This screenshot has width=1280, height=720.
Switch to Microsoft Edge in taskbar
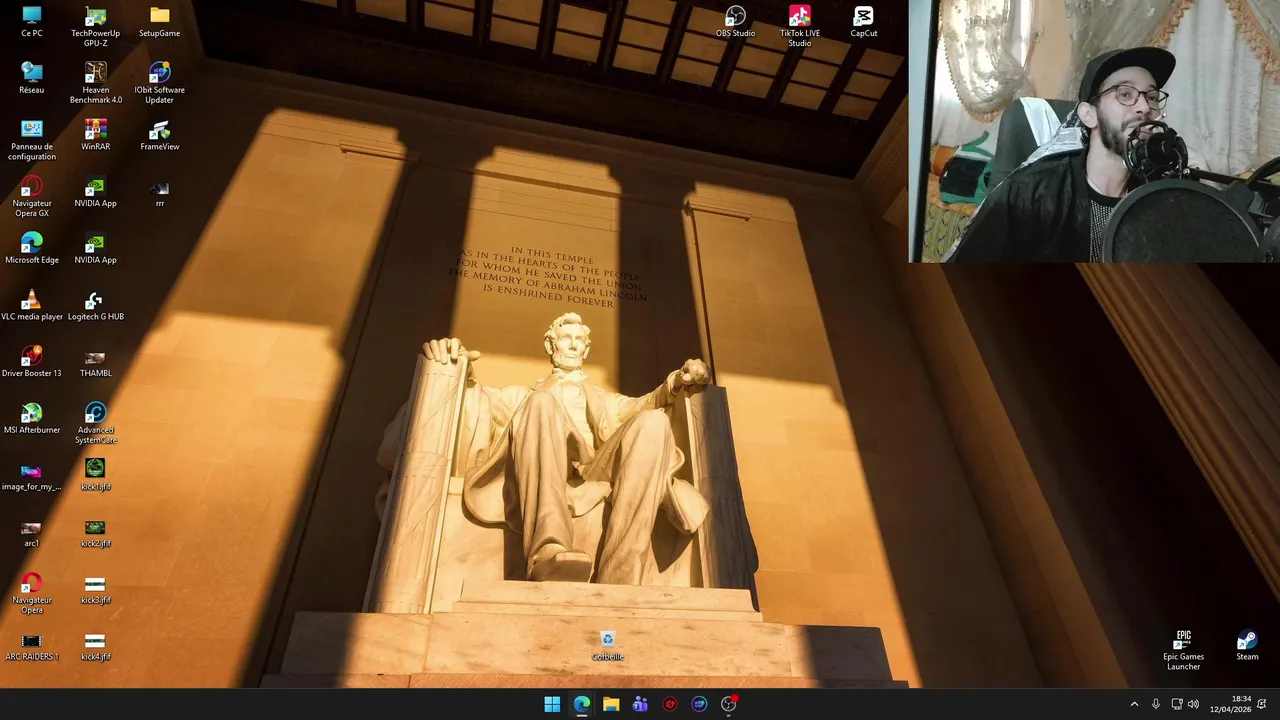(582, 704)
